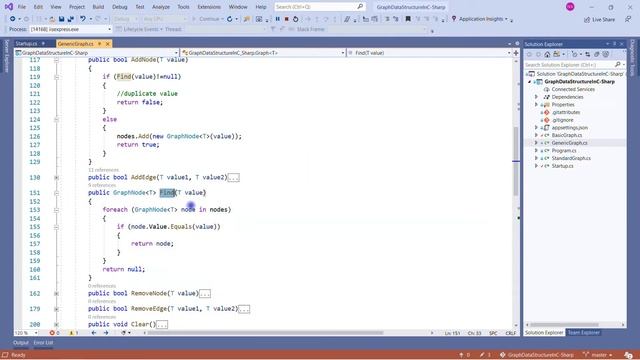Screen dimensions: 640x360
Task: Open the Error List panel tab
Action: [x=43, y=343]
